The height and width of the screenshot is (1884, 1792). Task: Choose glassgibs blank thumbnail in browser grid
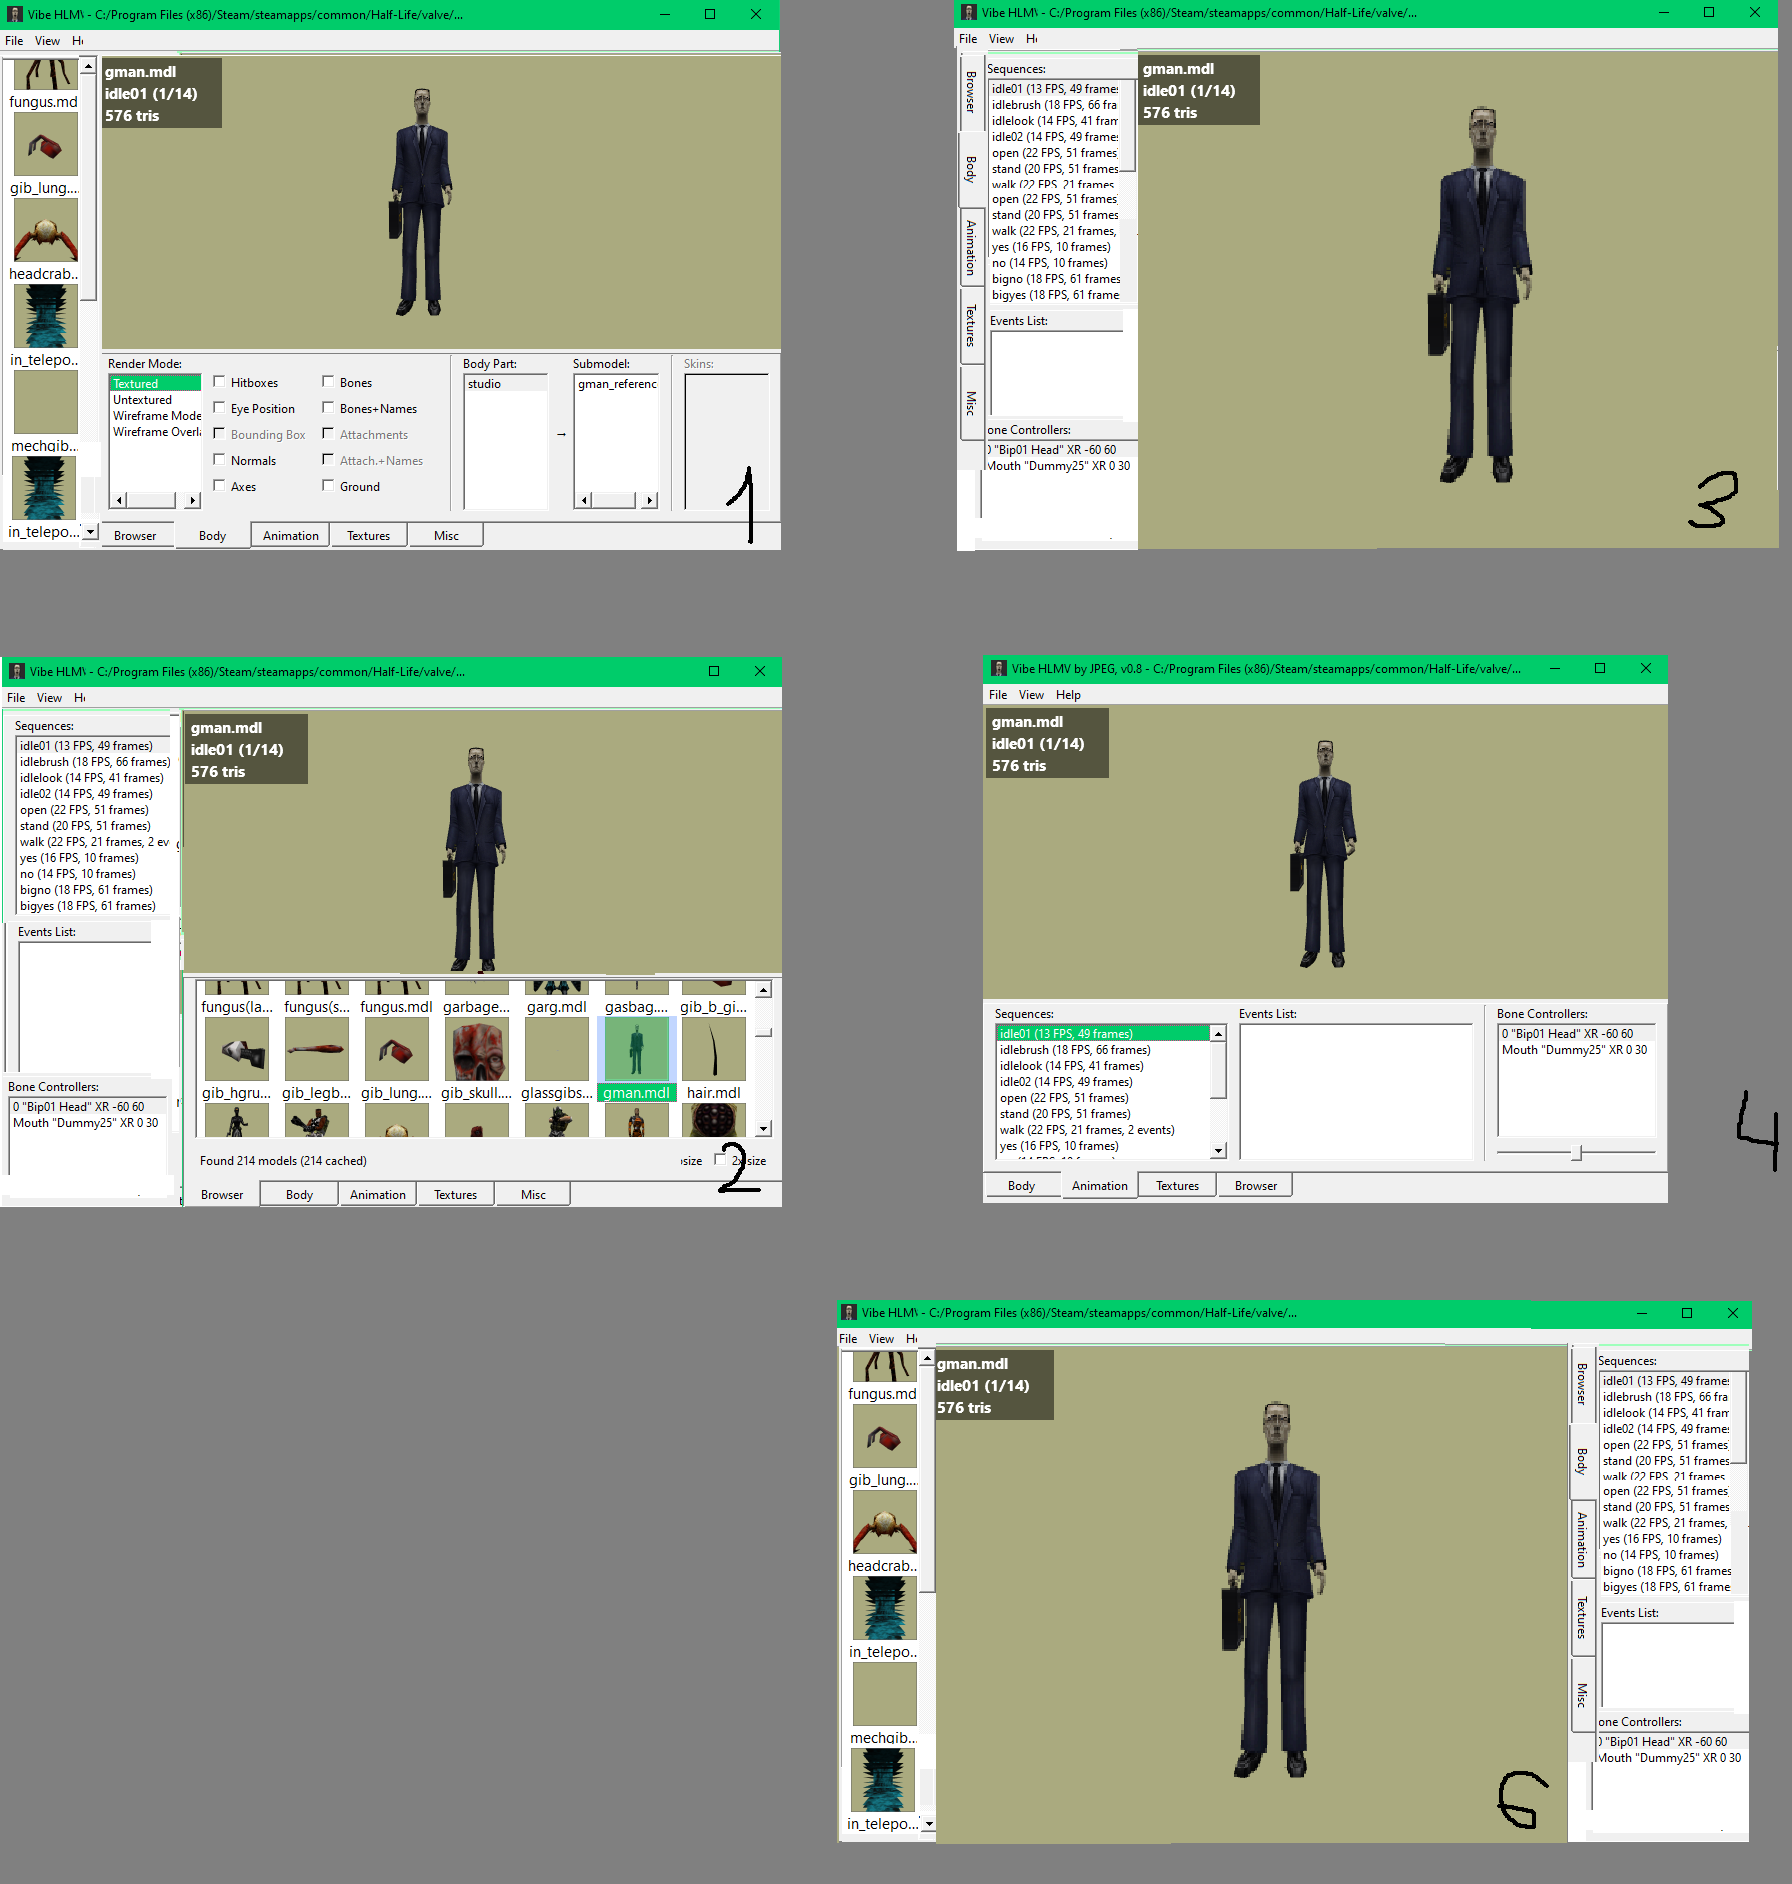point(557,1050)
